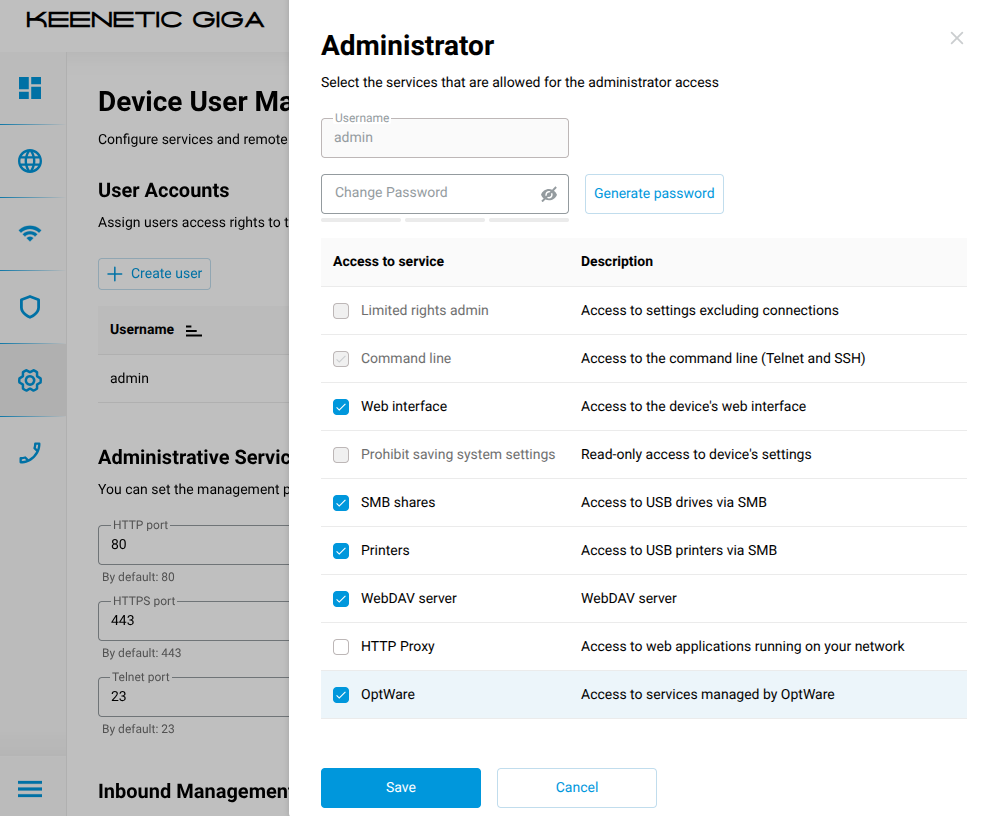
Task: Uncheck the Web interface checkbox
Action: click(341, 407)
